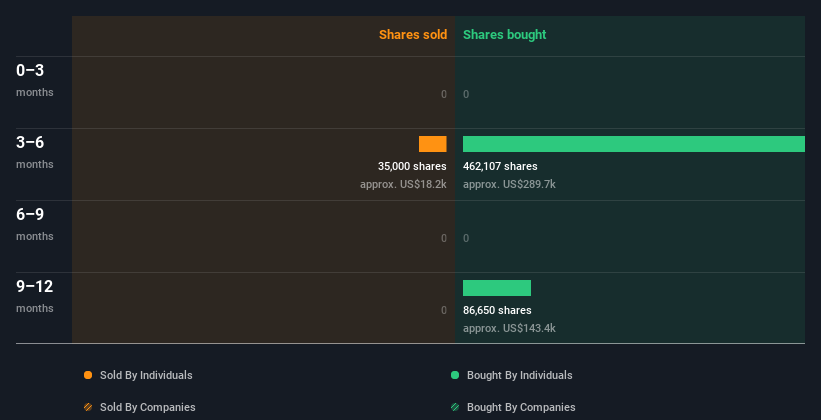The image size is (821, 420).
Task: Click the green Bought By Individuals legend dot
Action: [x=455, y=375]
